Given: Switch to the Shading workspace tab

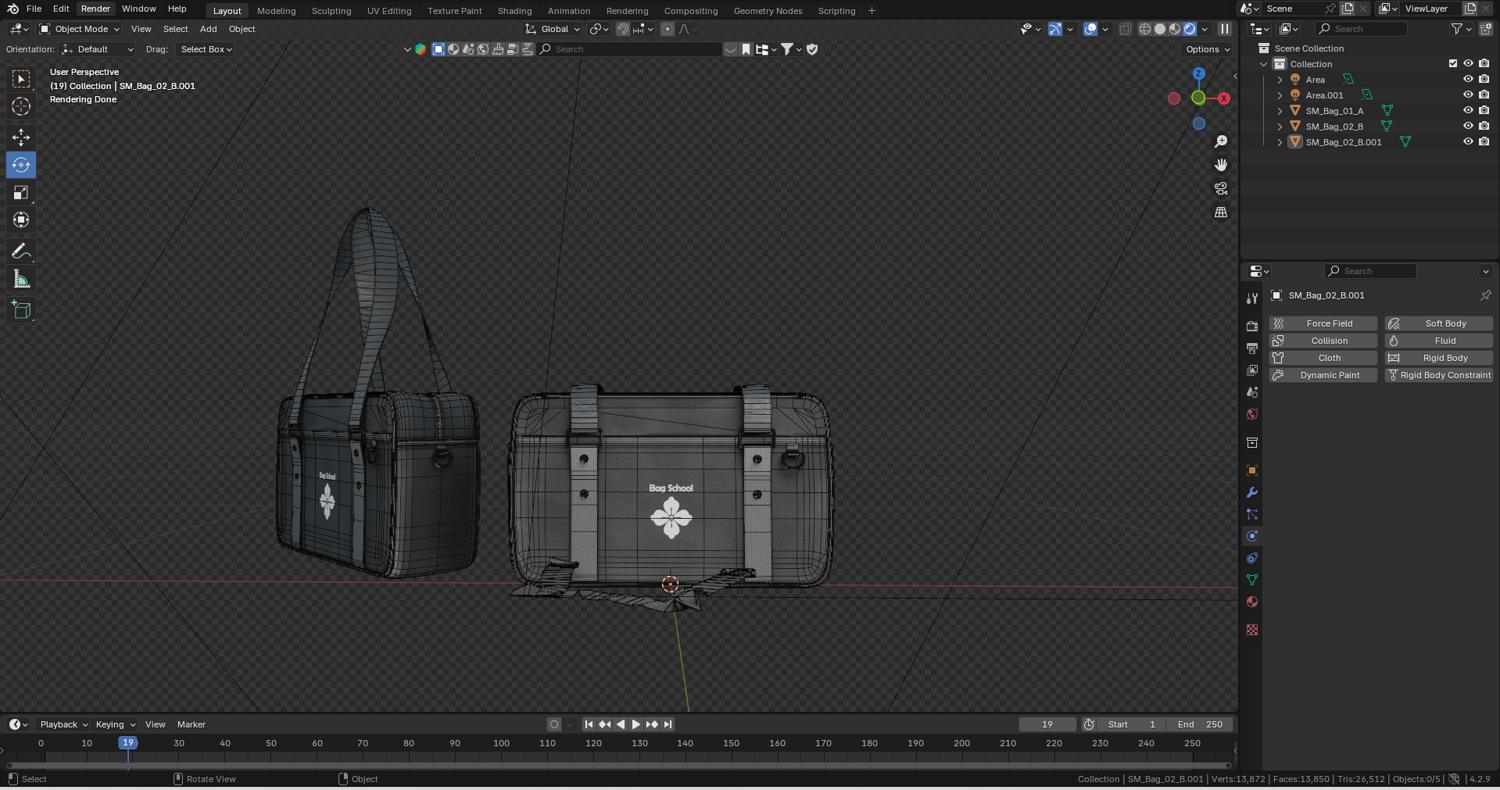Looking at the screenshot, I should [x=514, y=11].
